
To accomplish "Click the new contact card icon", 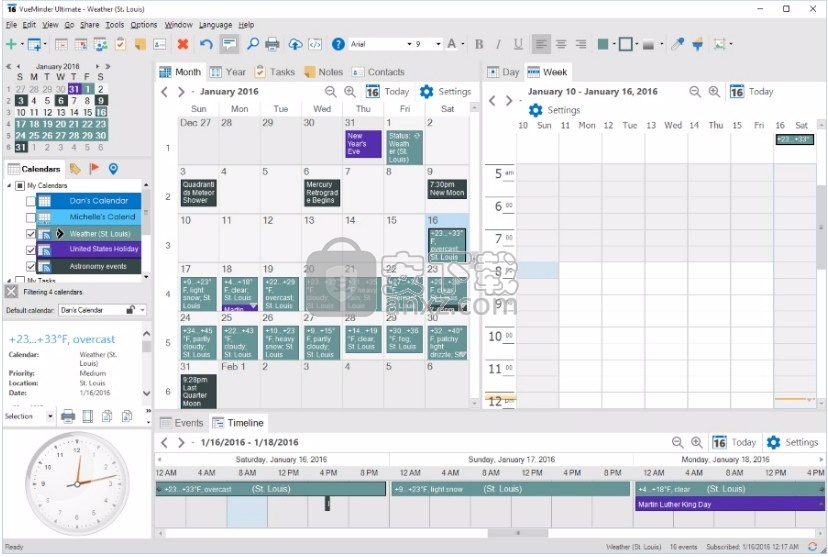I will click(159, 44).
